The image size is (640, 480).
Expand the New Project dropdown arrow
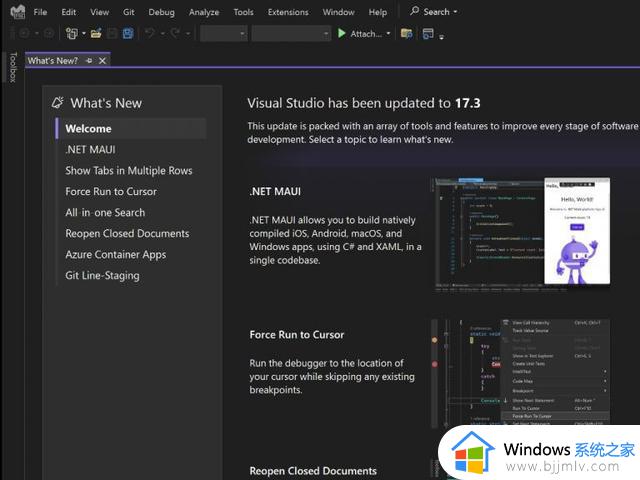[x=84, y=33]
